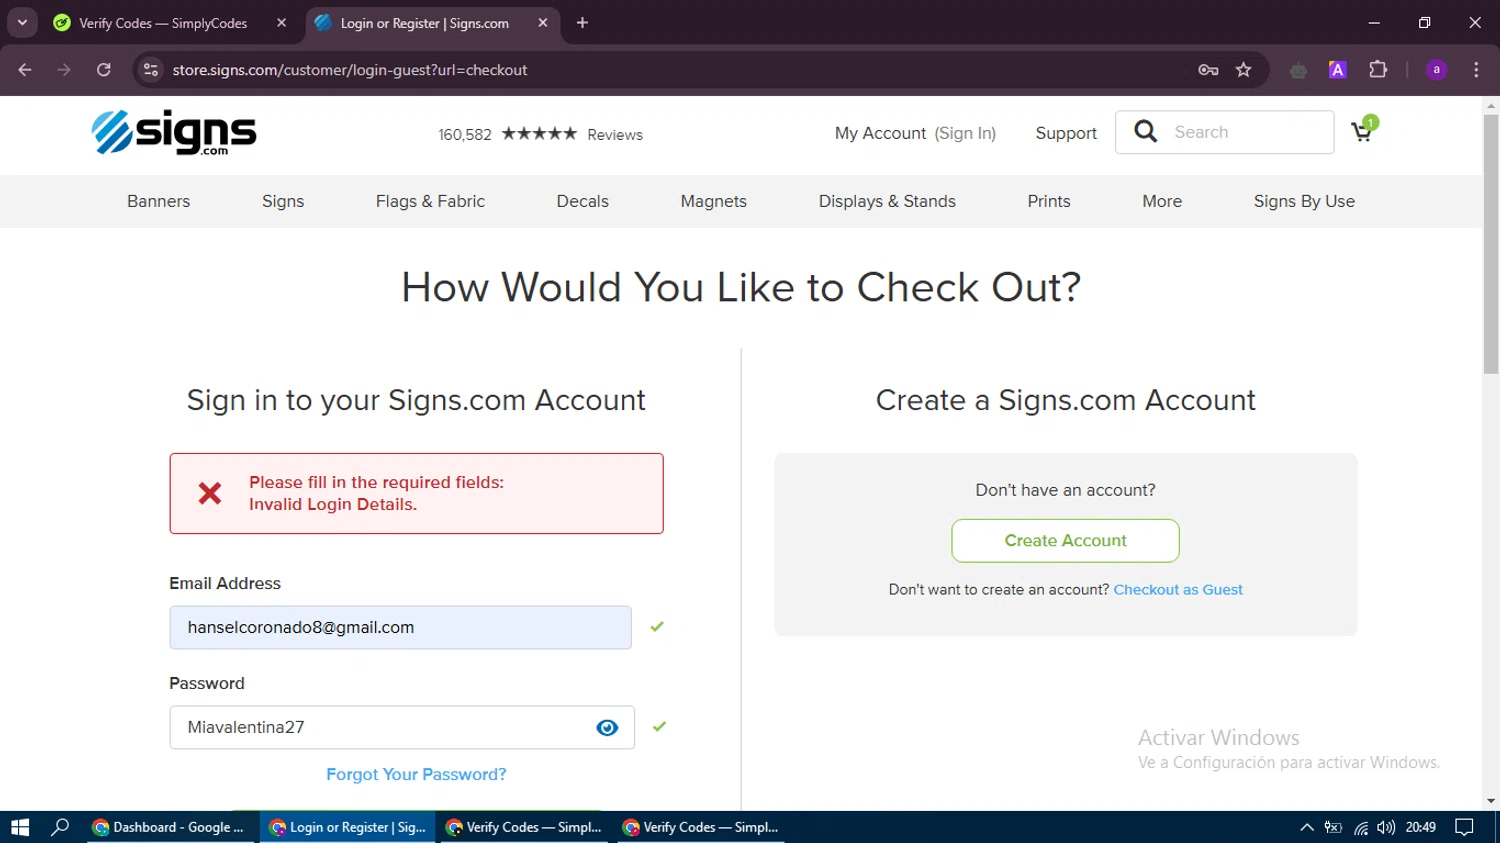Follow the Forgot Your Password? link
The image size is (1500, 843).
click(416, 774)
